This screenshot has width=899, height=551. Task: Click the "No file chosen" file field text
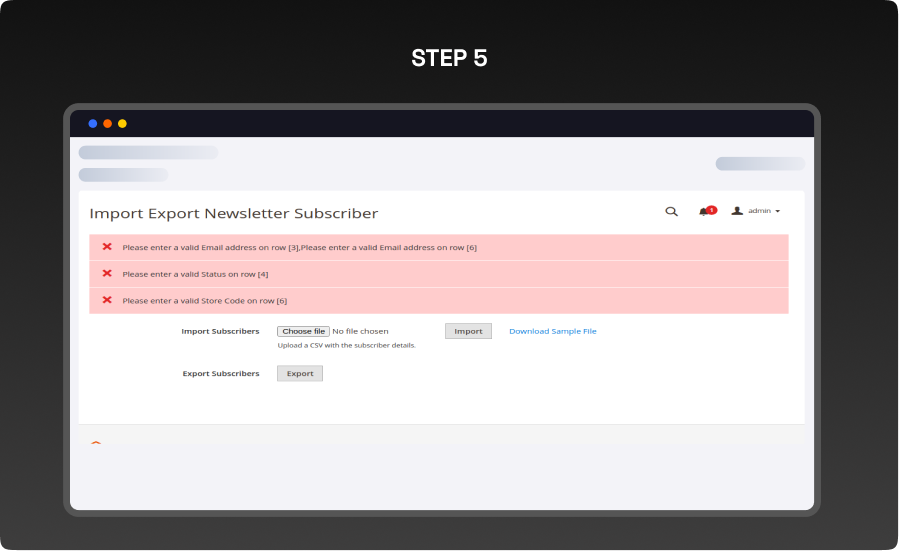(x=360, y=331)
